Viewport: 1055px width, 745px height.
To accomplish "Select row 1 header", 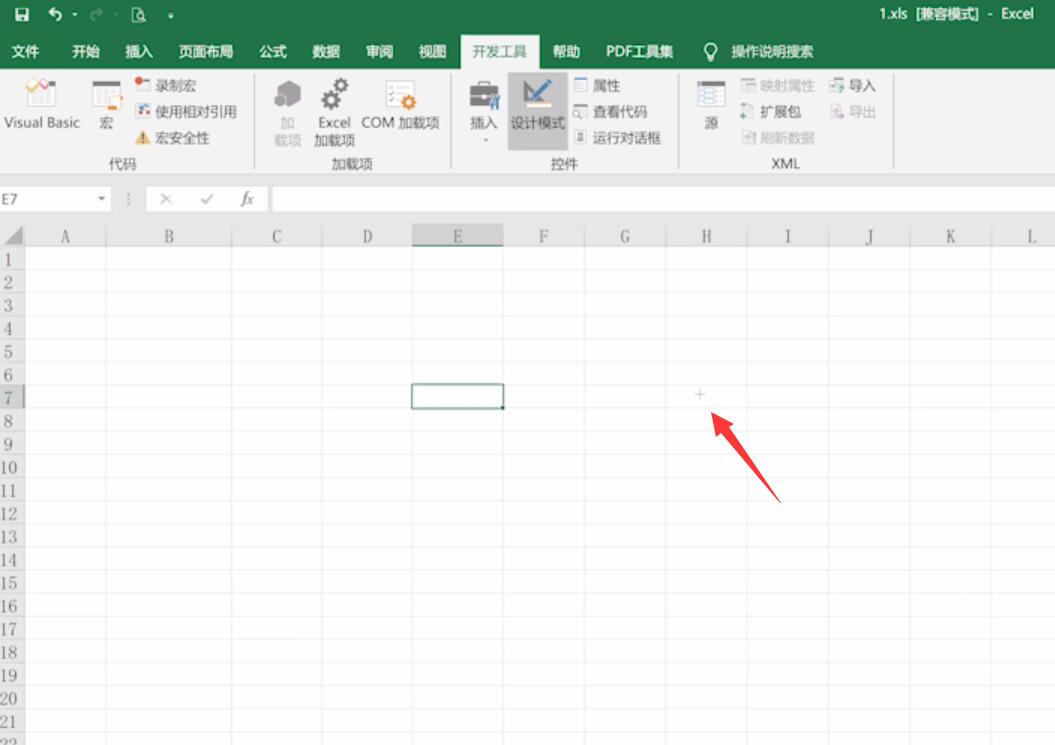I will (x=12, y=259).
